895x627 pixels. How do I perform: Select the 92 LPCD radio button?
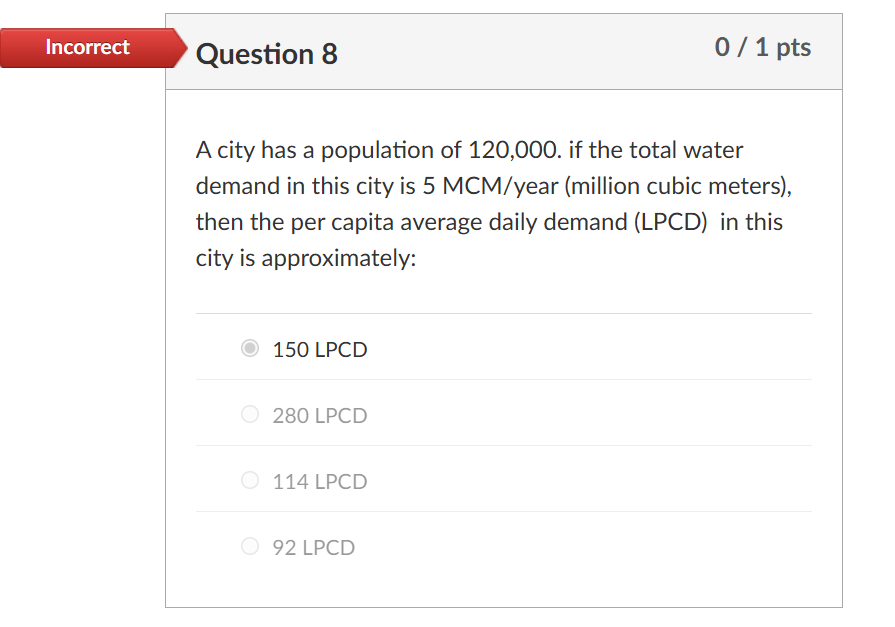(249, 546)
